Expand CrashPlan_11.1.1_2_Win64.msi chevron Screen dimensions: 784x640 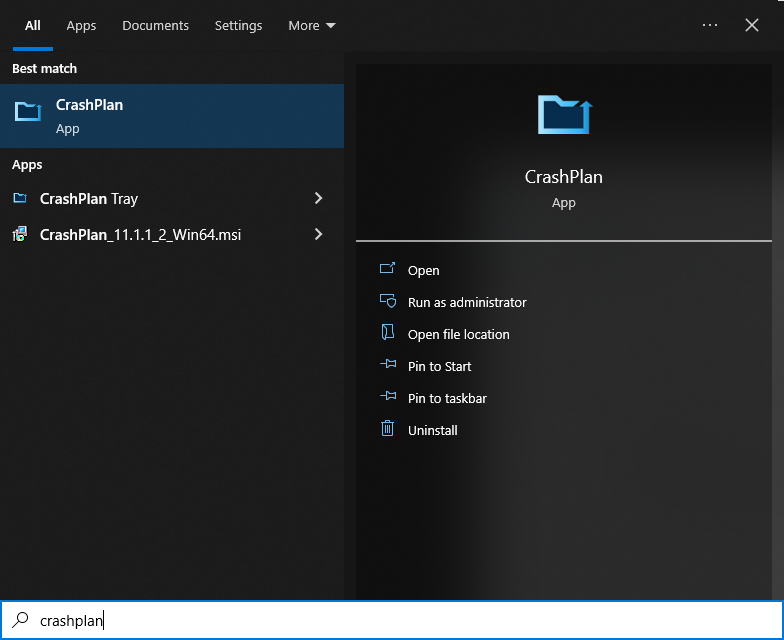click(318, 234)
